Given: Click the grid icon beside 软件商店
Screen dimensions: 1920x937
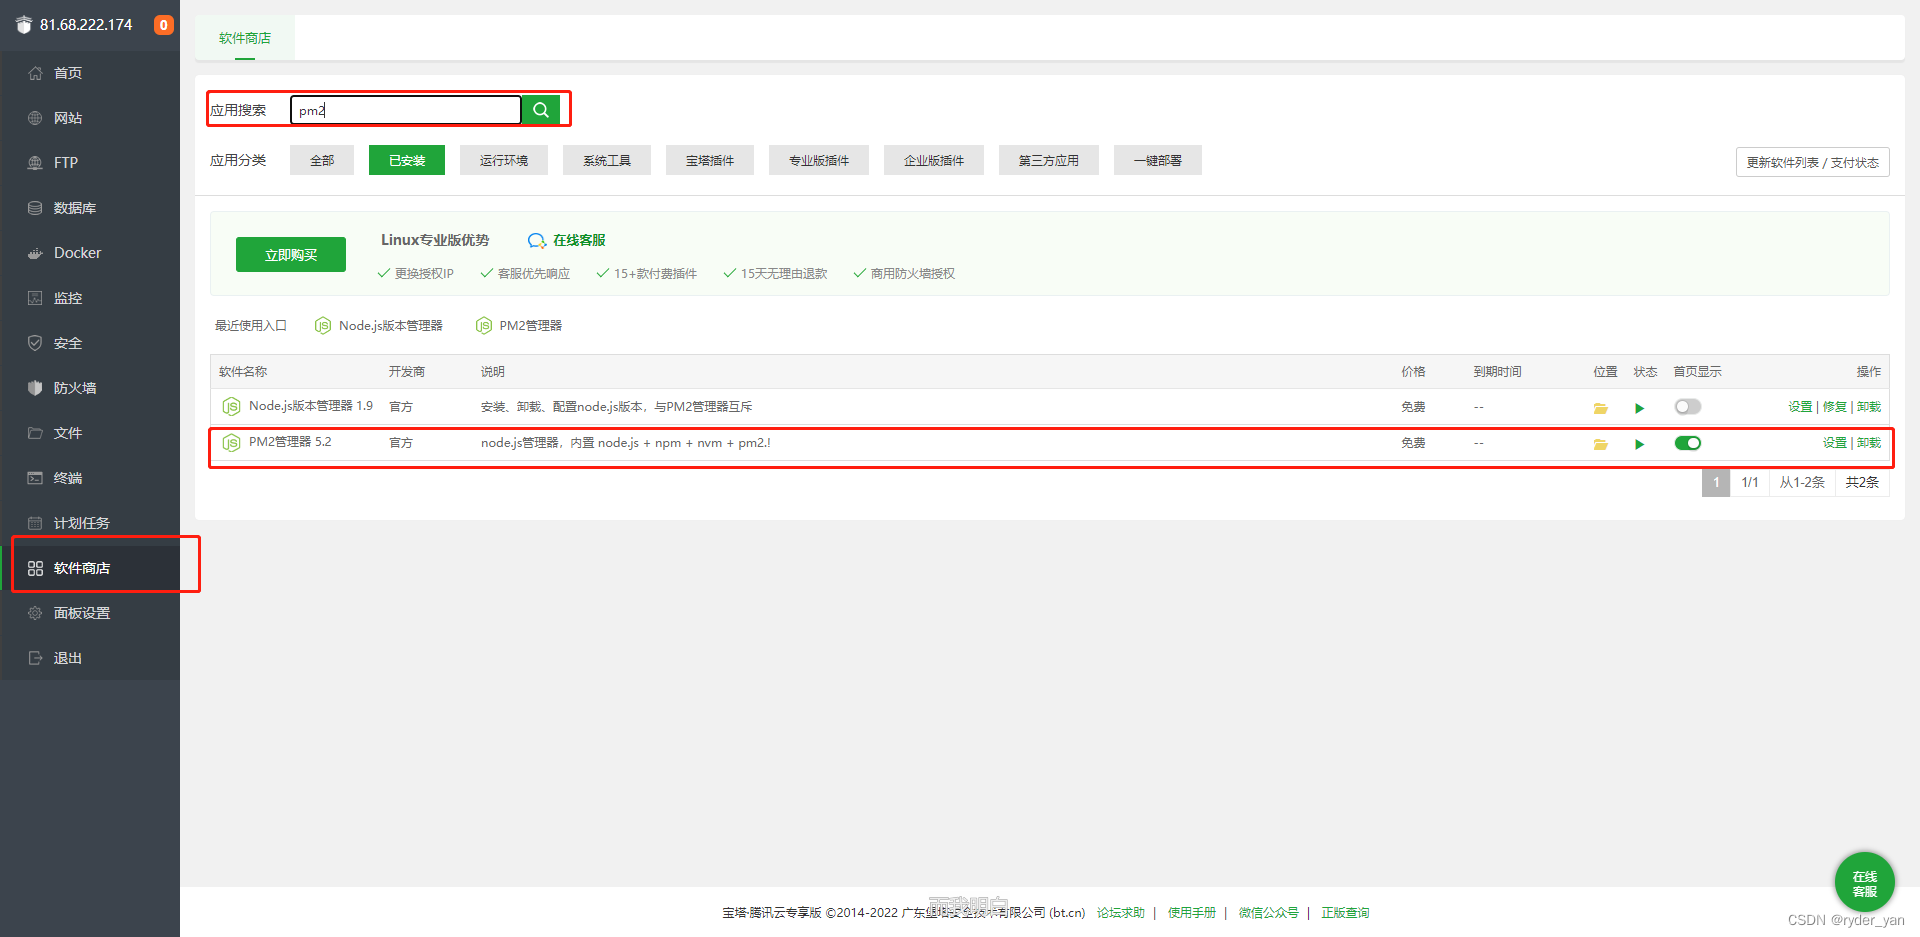Looking at the screenshot, I should pos(35,568).
